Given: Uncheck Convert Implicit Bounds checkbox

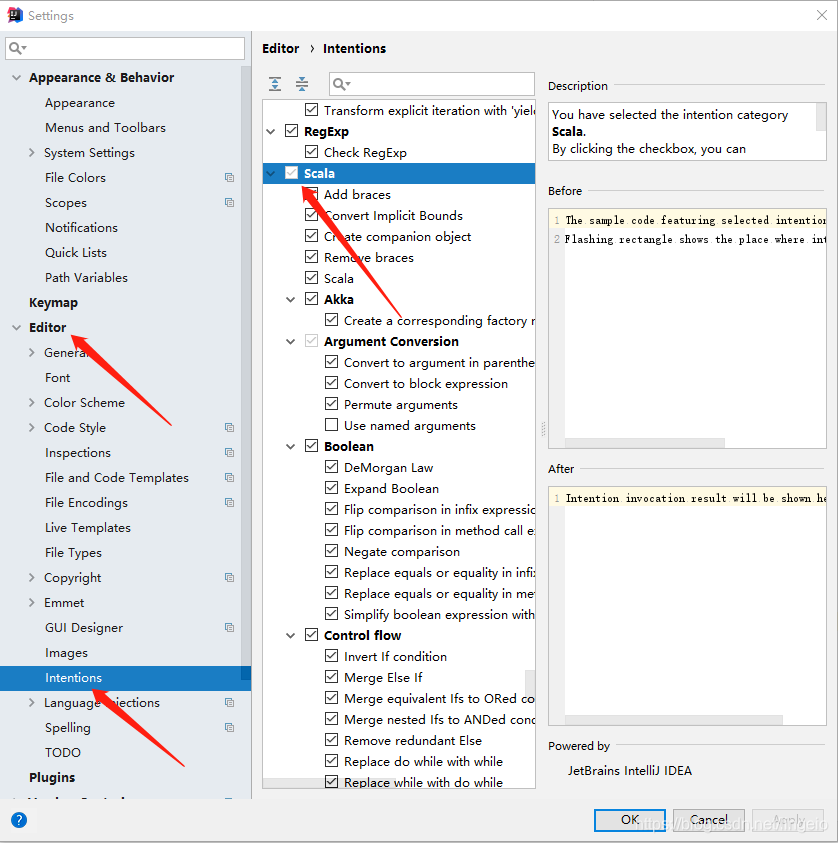Looking at the screenshot, I should [x=311, y=215].
